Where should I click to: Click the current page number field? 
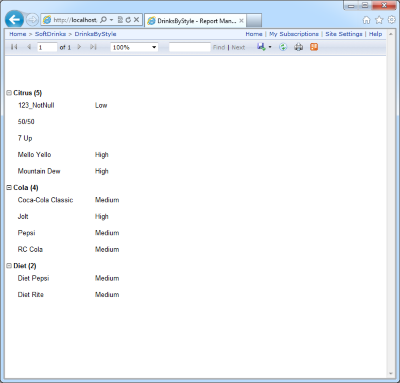click(x=47, y=47)
